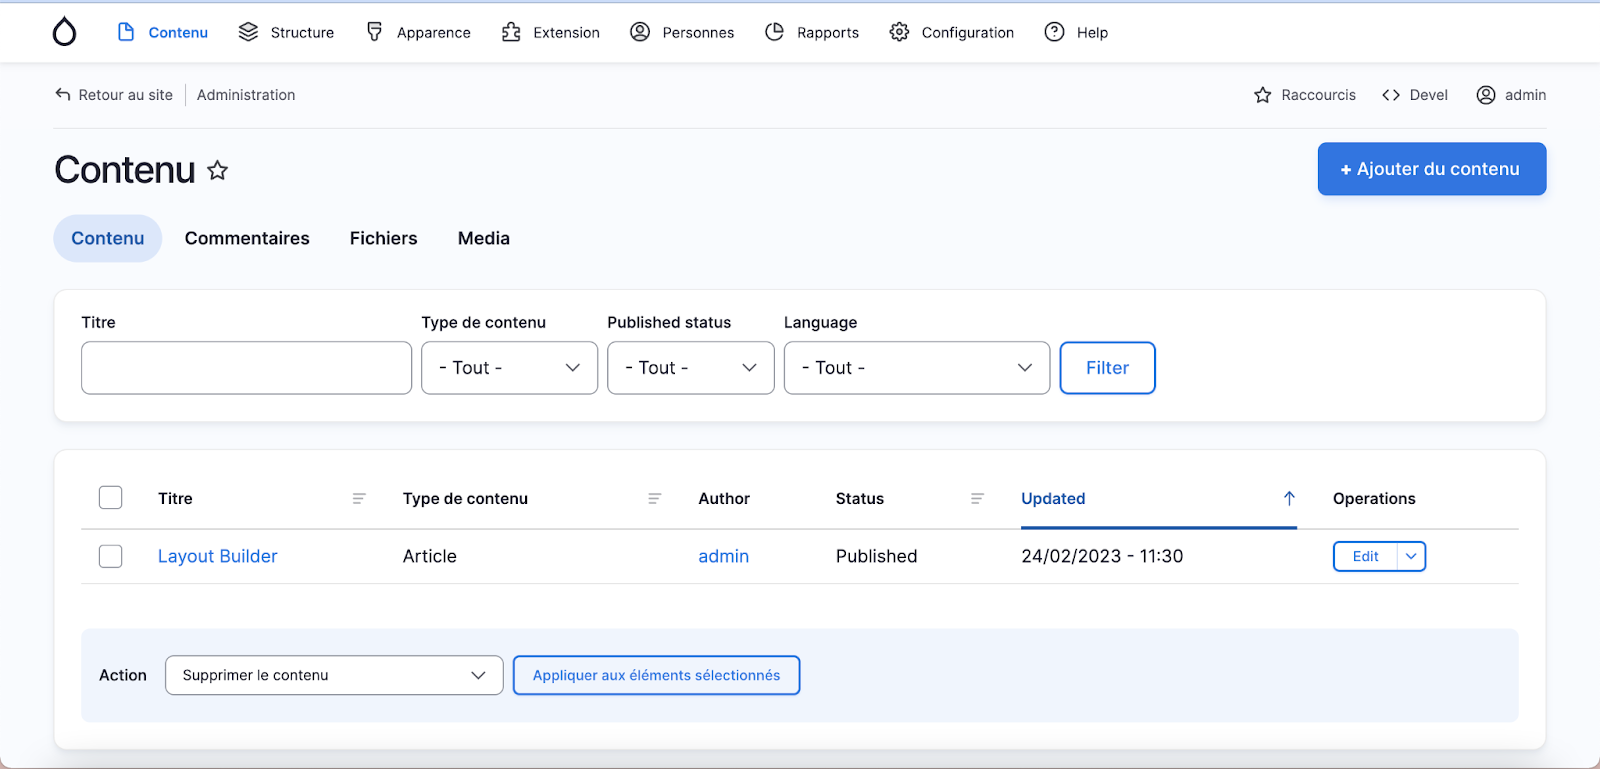The height and width of the screenshot is (769, 1600).
Task: Expand the Type de contenu filter dropdown
Action: coord(509,368)
